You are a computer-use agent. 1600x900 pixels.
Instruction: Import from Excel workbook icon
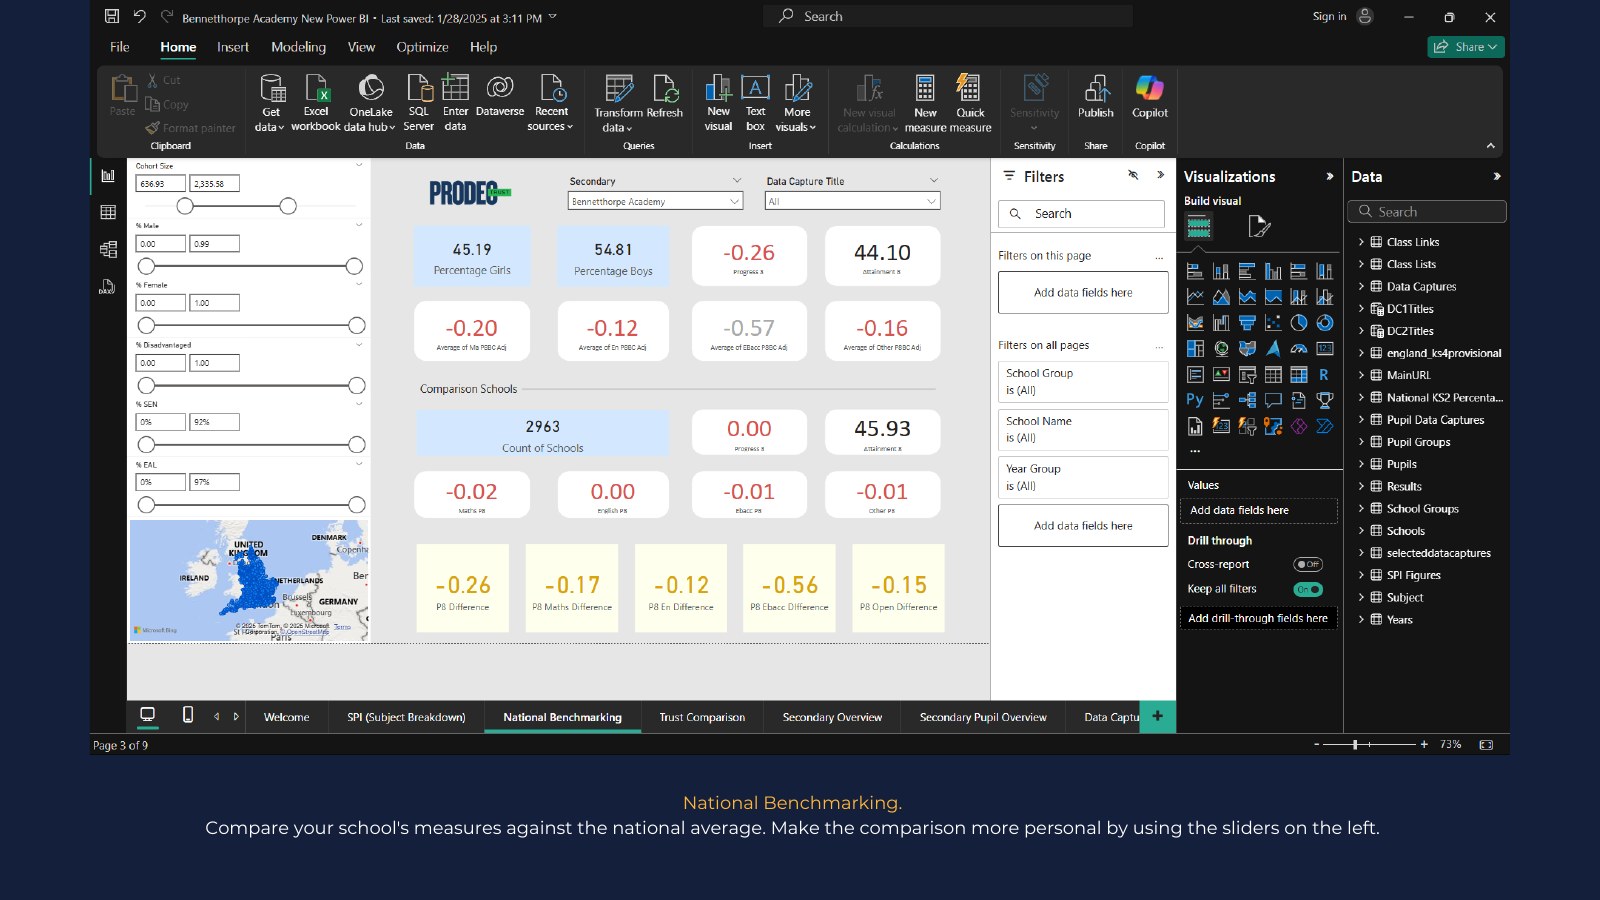tap(316, 103)
